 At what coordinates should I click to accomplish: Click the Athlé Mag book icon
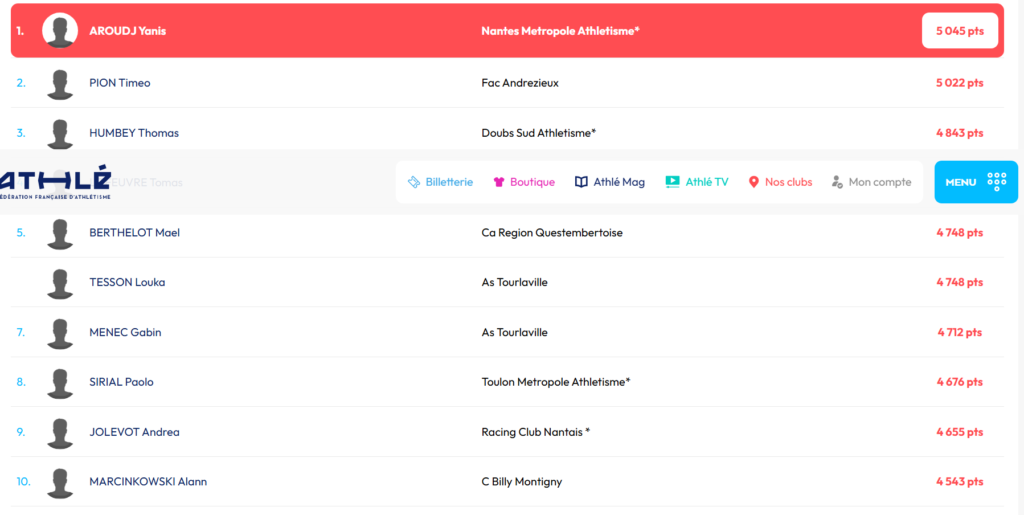[581, 182]
